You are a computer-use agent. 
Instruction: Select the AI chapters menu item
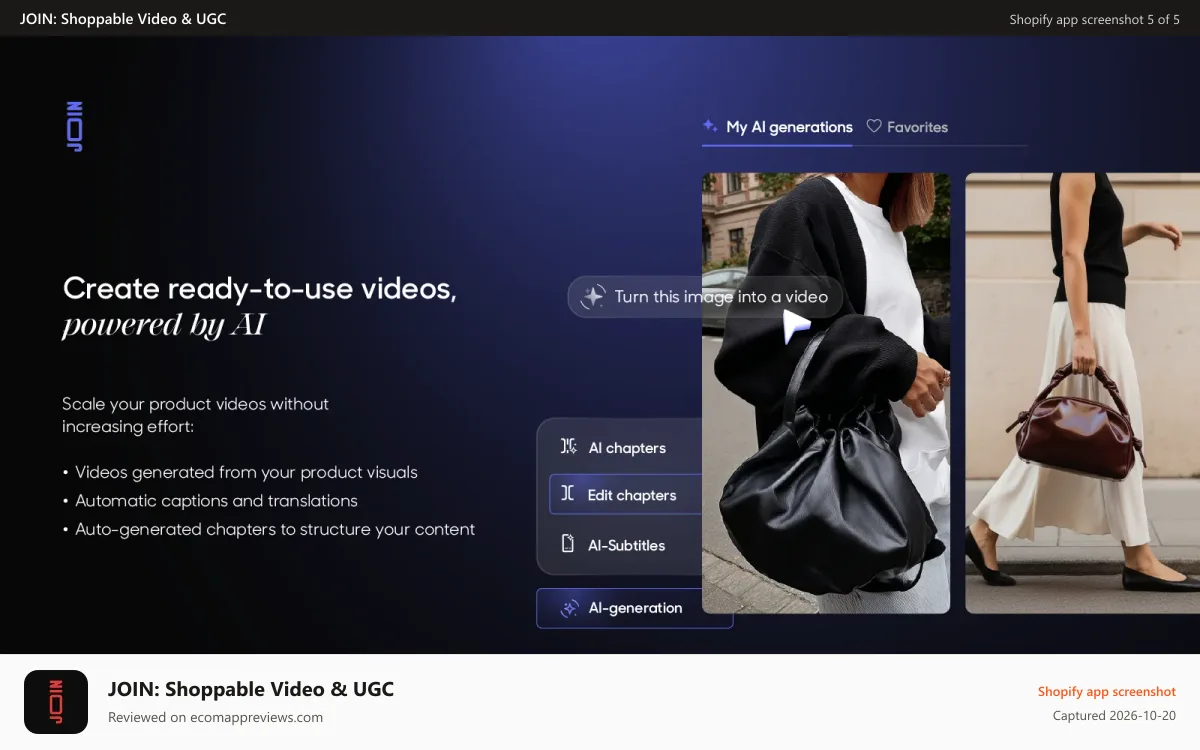(x=620, y=448)
